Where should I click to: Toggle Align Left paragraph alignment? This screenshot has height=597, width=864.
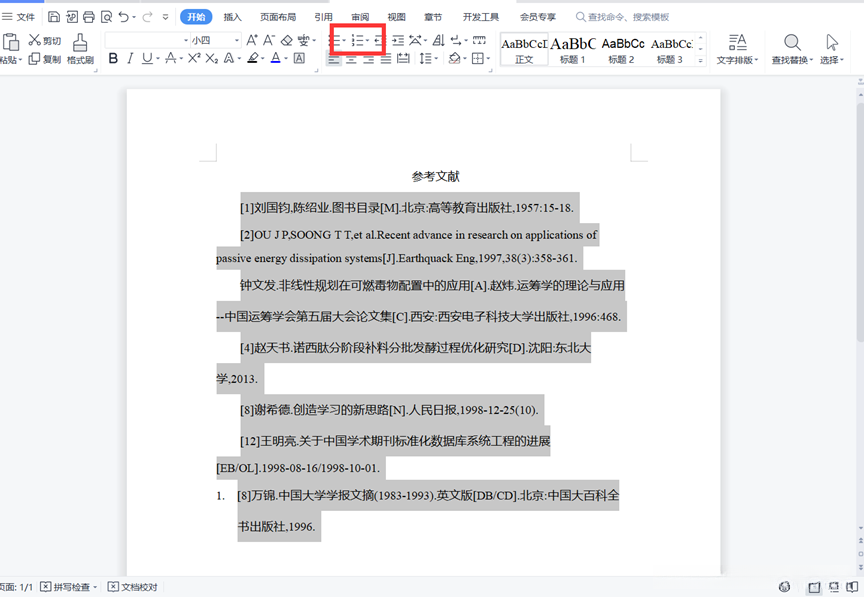[x=333, y=58]
